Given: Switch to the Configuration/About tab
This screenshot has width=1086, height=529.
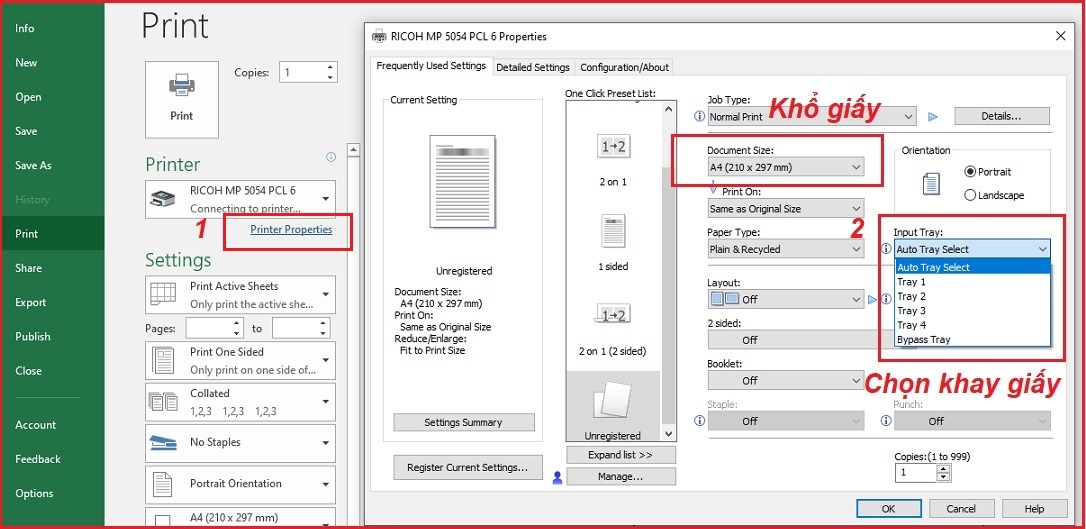Looking at the screenshot, I should click(624, 67).
